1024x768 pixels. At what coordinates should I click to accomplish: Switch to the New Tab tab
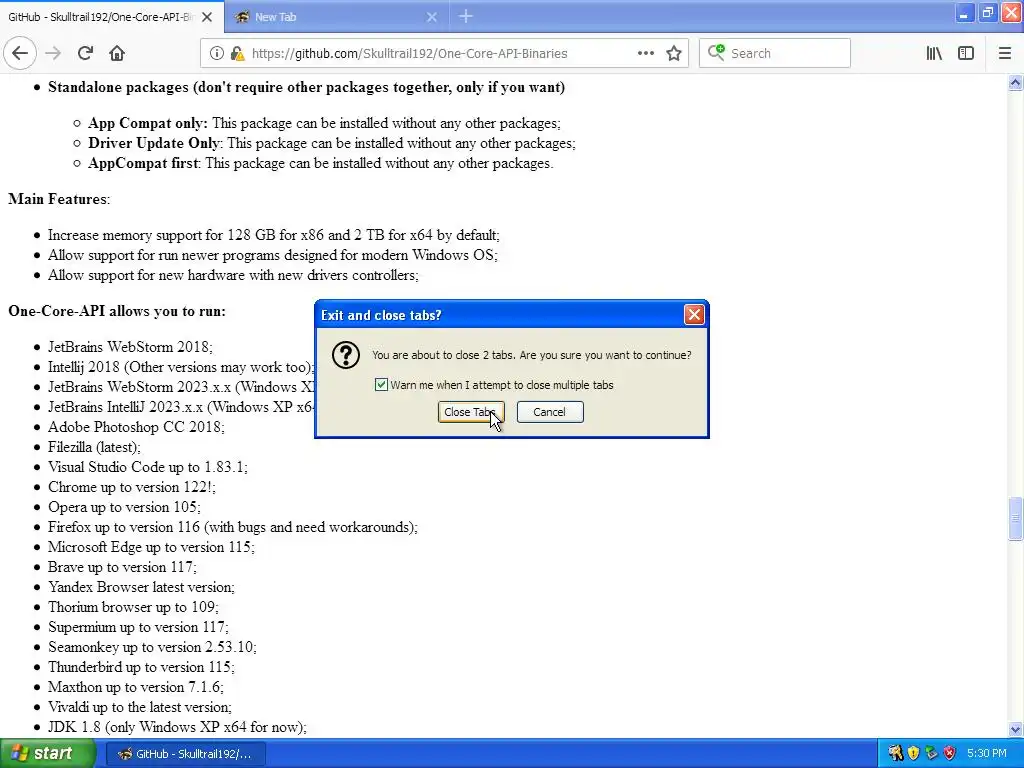click(x=327, y=17)
